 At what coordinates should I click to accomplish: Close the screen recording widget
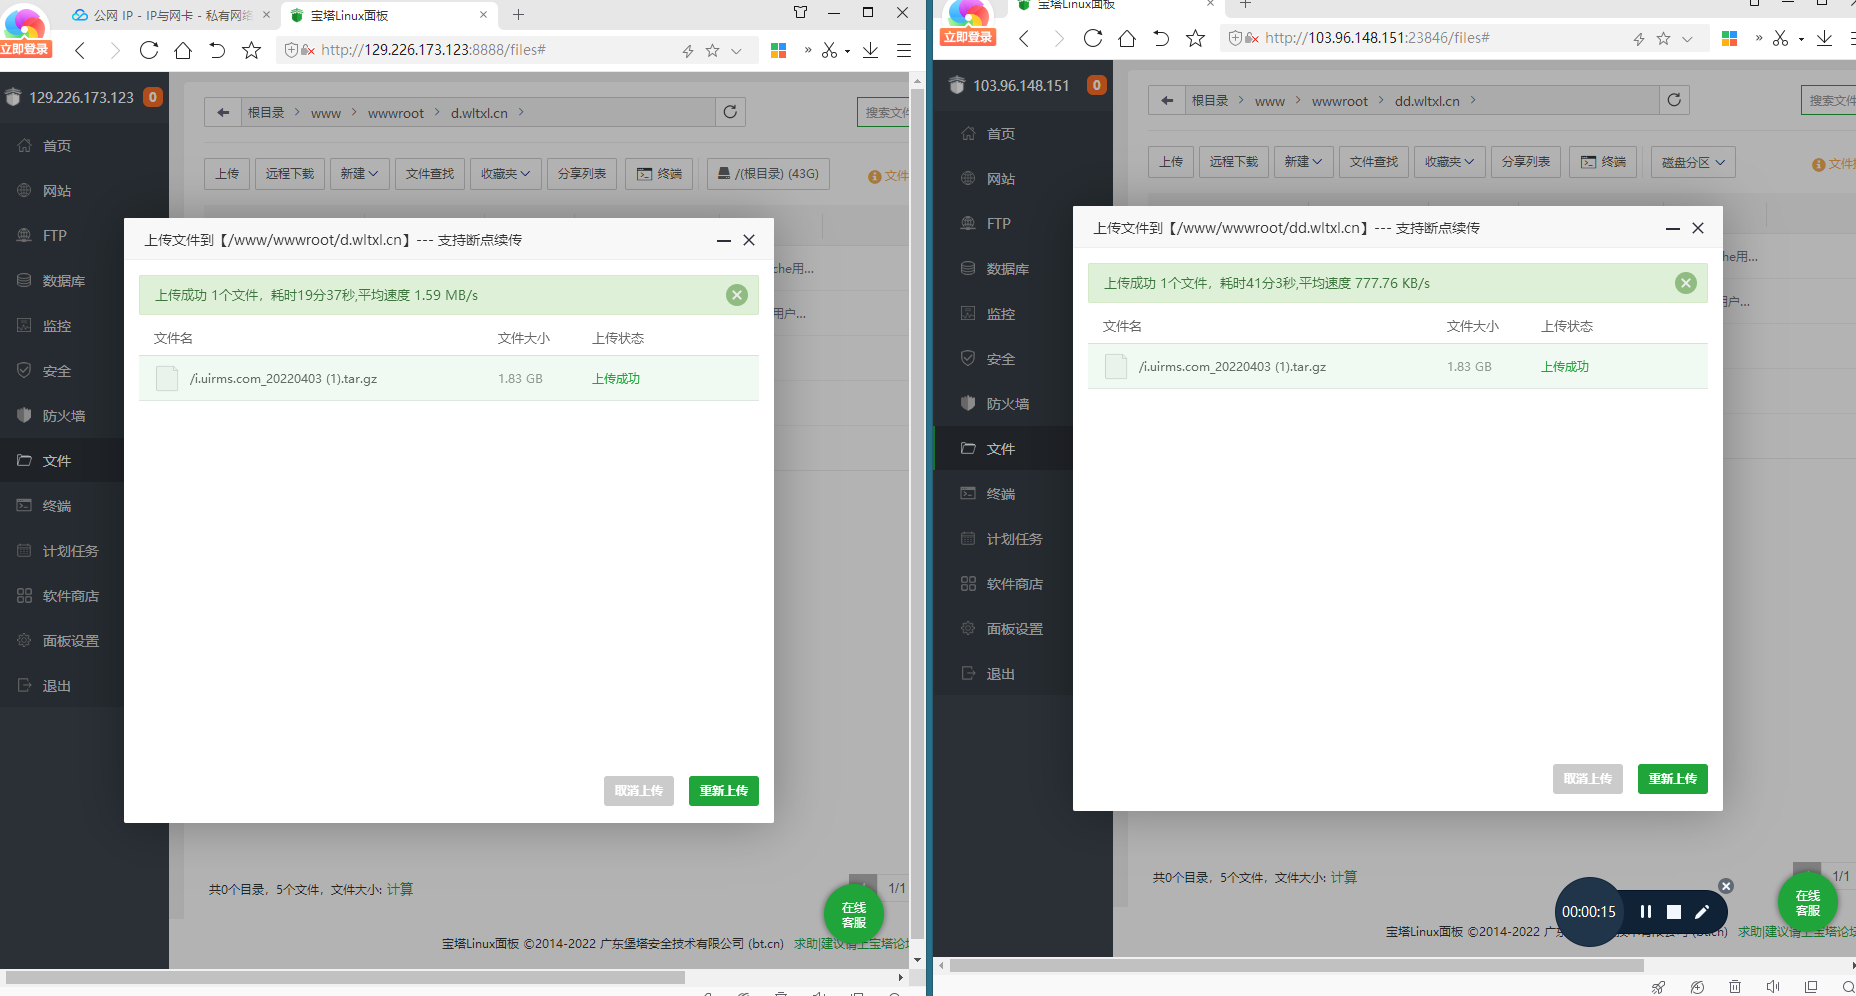pyautogui.click(x=1726, y=886)
